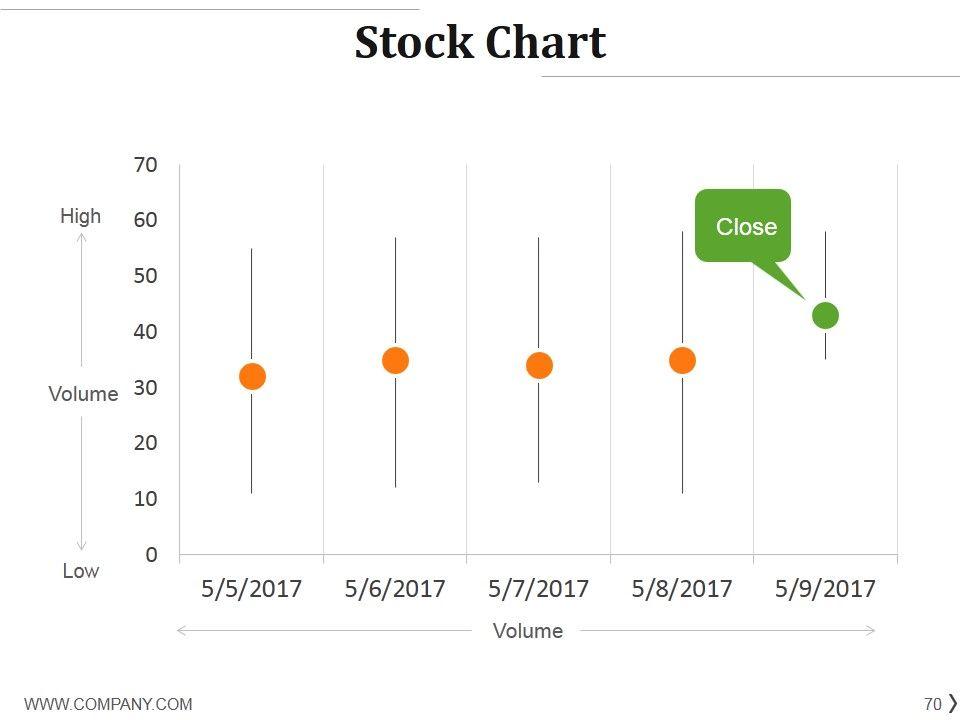Click the next slide chevron arrow
960x720 pixels.
pyautogui.click(x=952, y=703)
